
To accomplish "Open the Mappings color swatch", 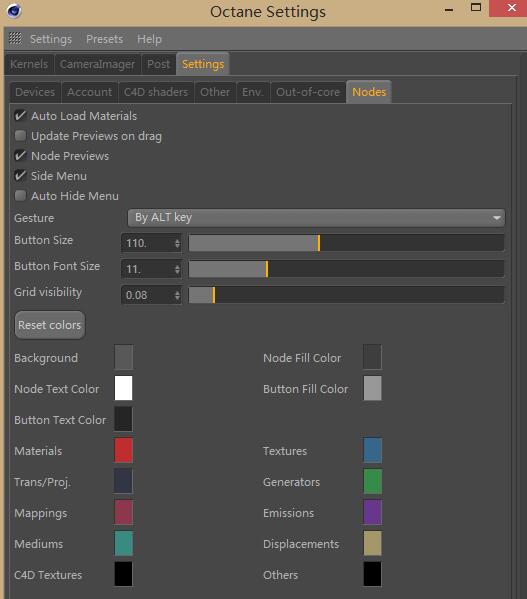I will [x=123, y=512].
